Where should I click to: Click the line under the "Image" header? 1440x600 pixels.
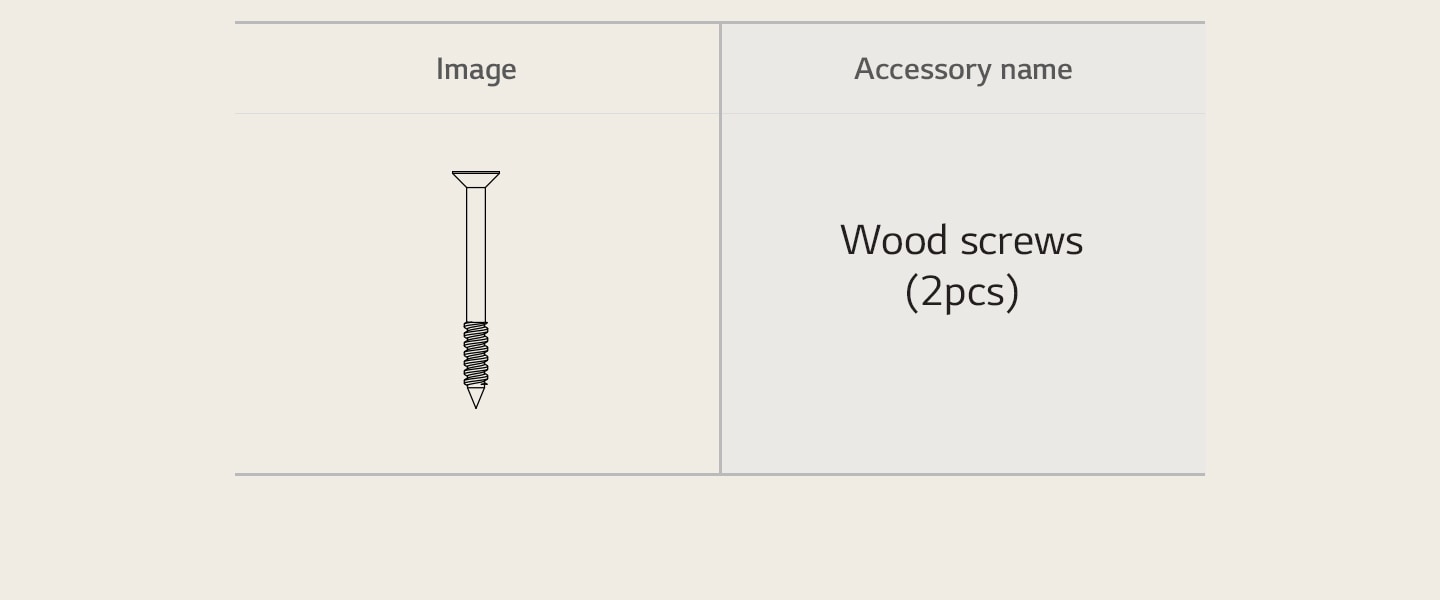(x=476, y=113)
